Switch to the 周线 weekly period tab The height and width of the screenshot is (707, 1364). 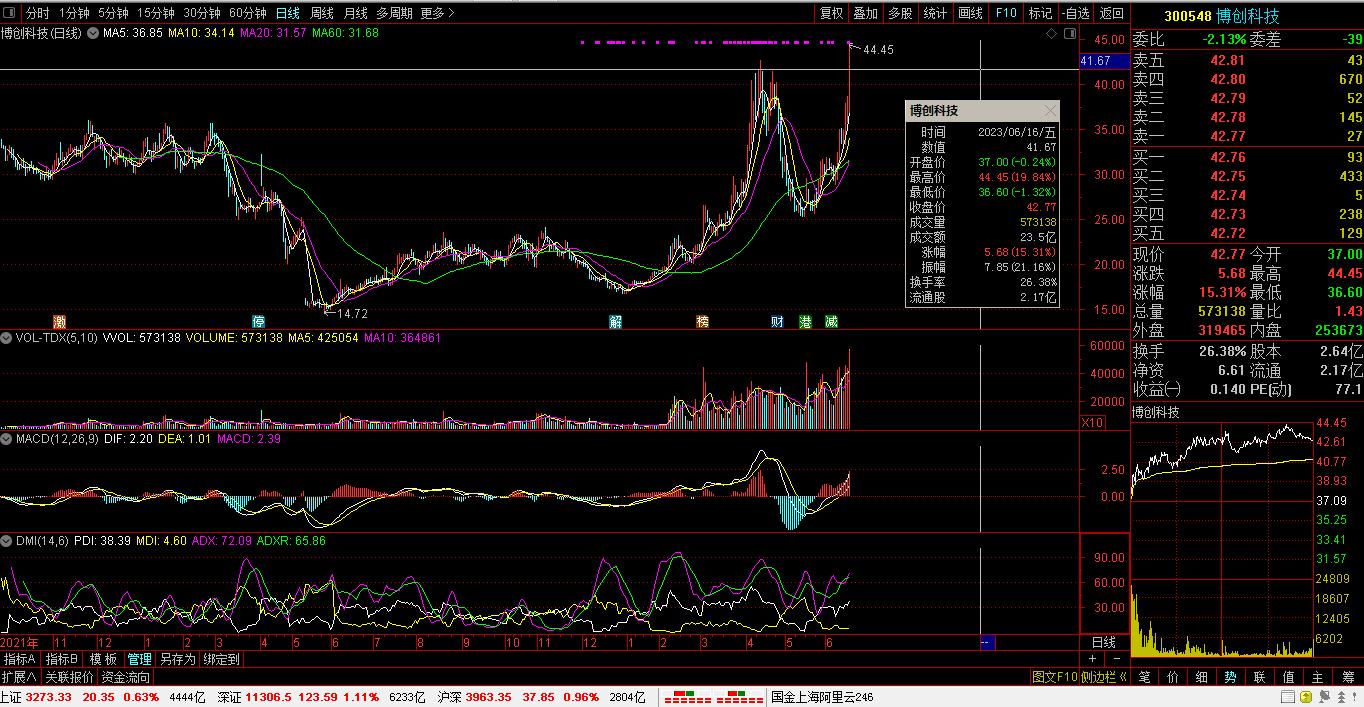321,13
